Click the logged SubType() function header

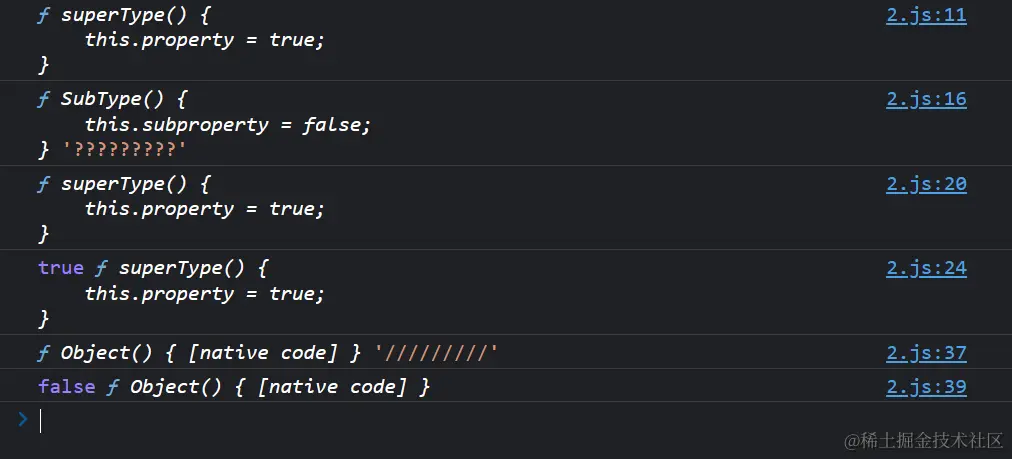(x=123, y=100)
